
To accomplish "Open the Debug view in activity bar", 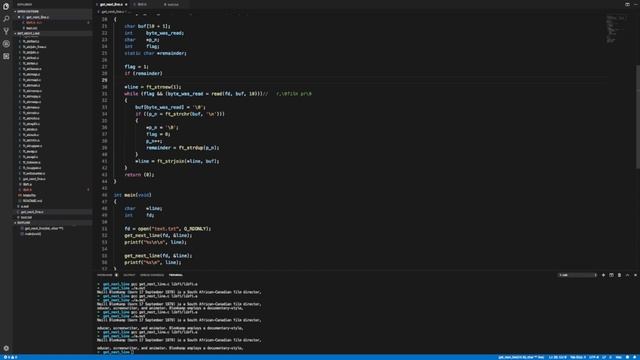I will point(6,44).
